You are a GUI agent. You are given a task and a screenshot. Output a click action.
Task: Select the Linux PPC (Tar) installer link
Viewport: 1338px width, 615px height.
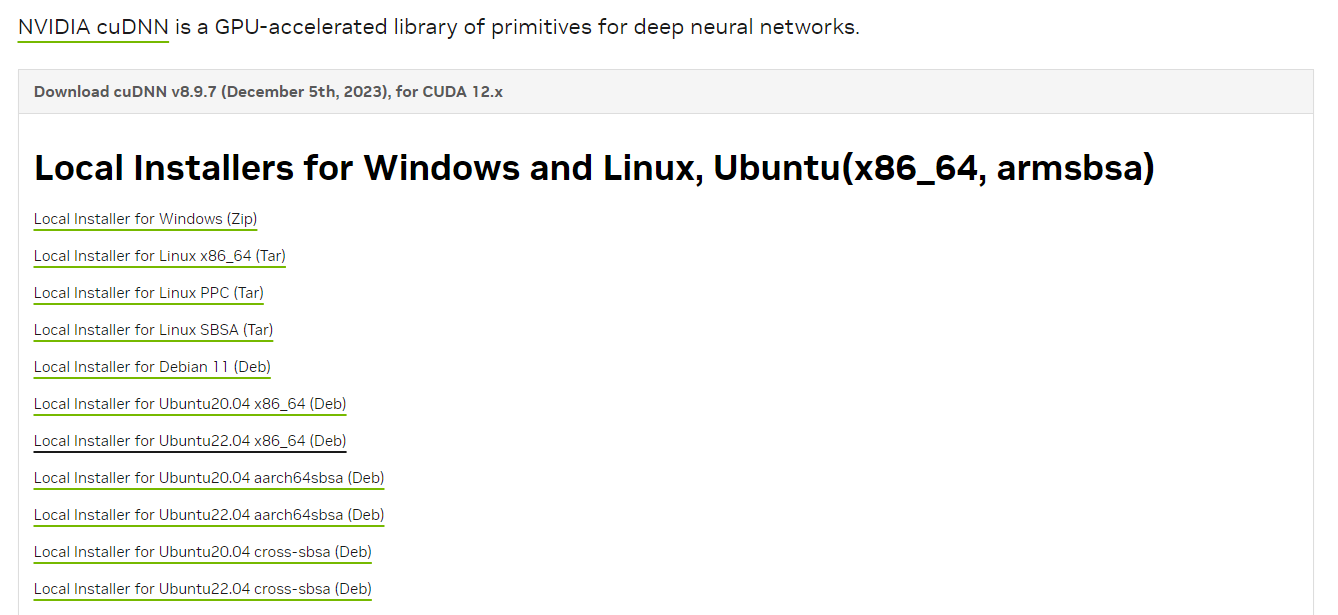(x=148, y=293)
